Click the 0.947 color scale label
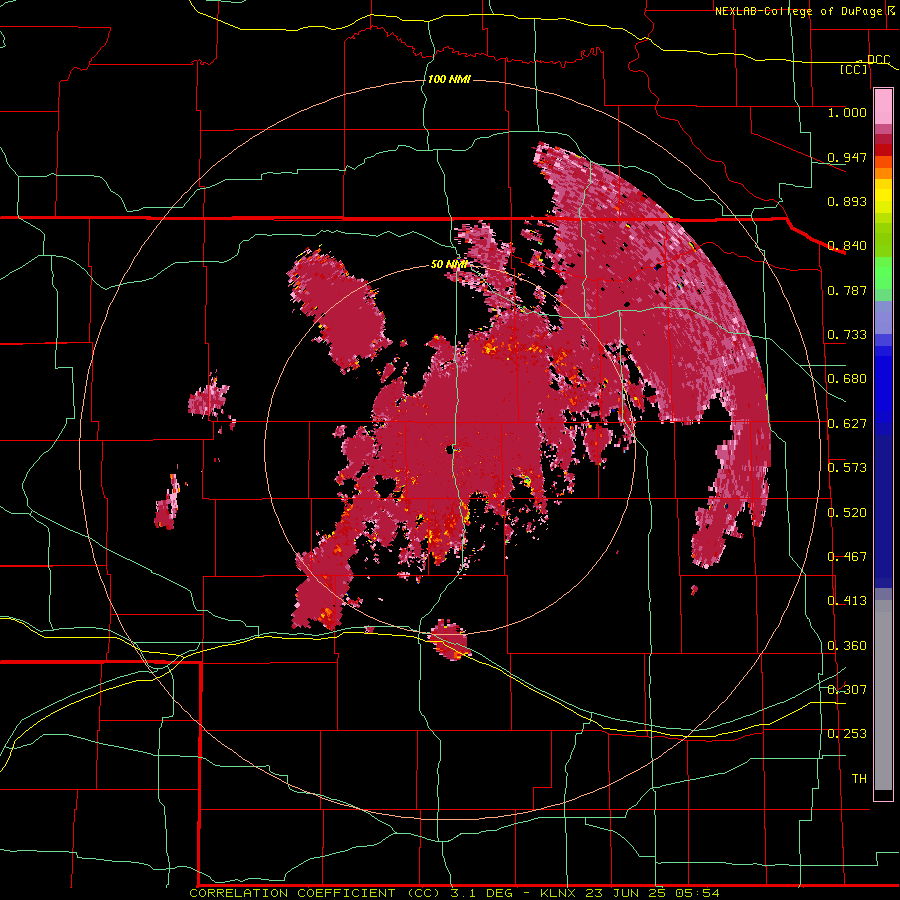 (847, 157)
